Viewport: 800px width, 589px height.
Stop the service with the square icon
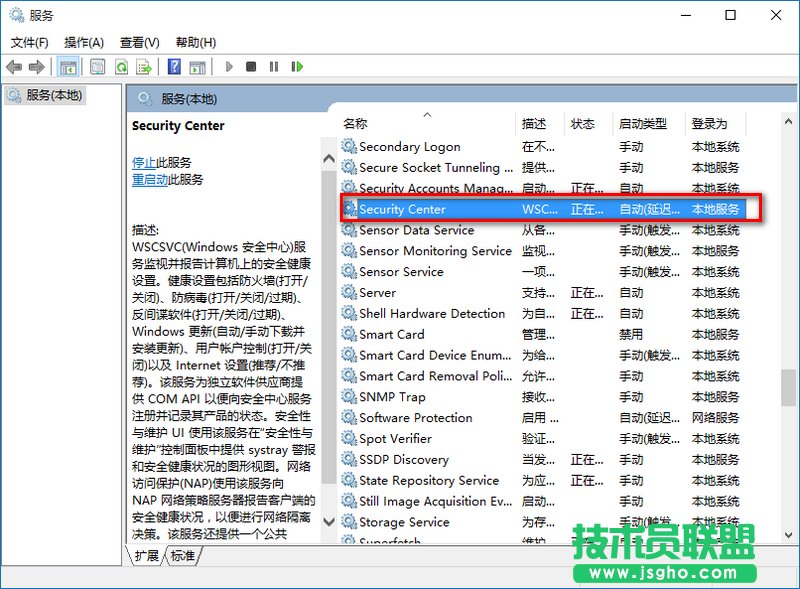pyautogui.click(x=250, y=67)
